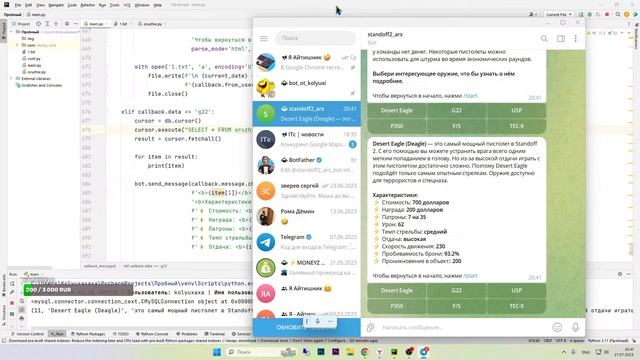Click the lower F/S bot button

point(456,306)
